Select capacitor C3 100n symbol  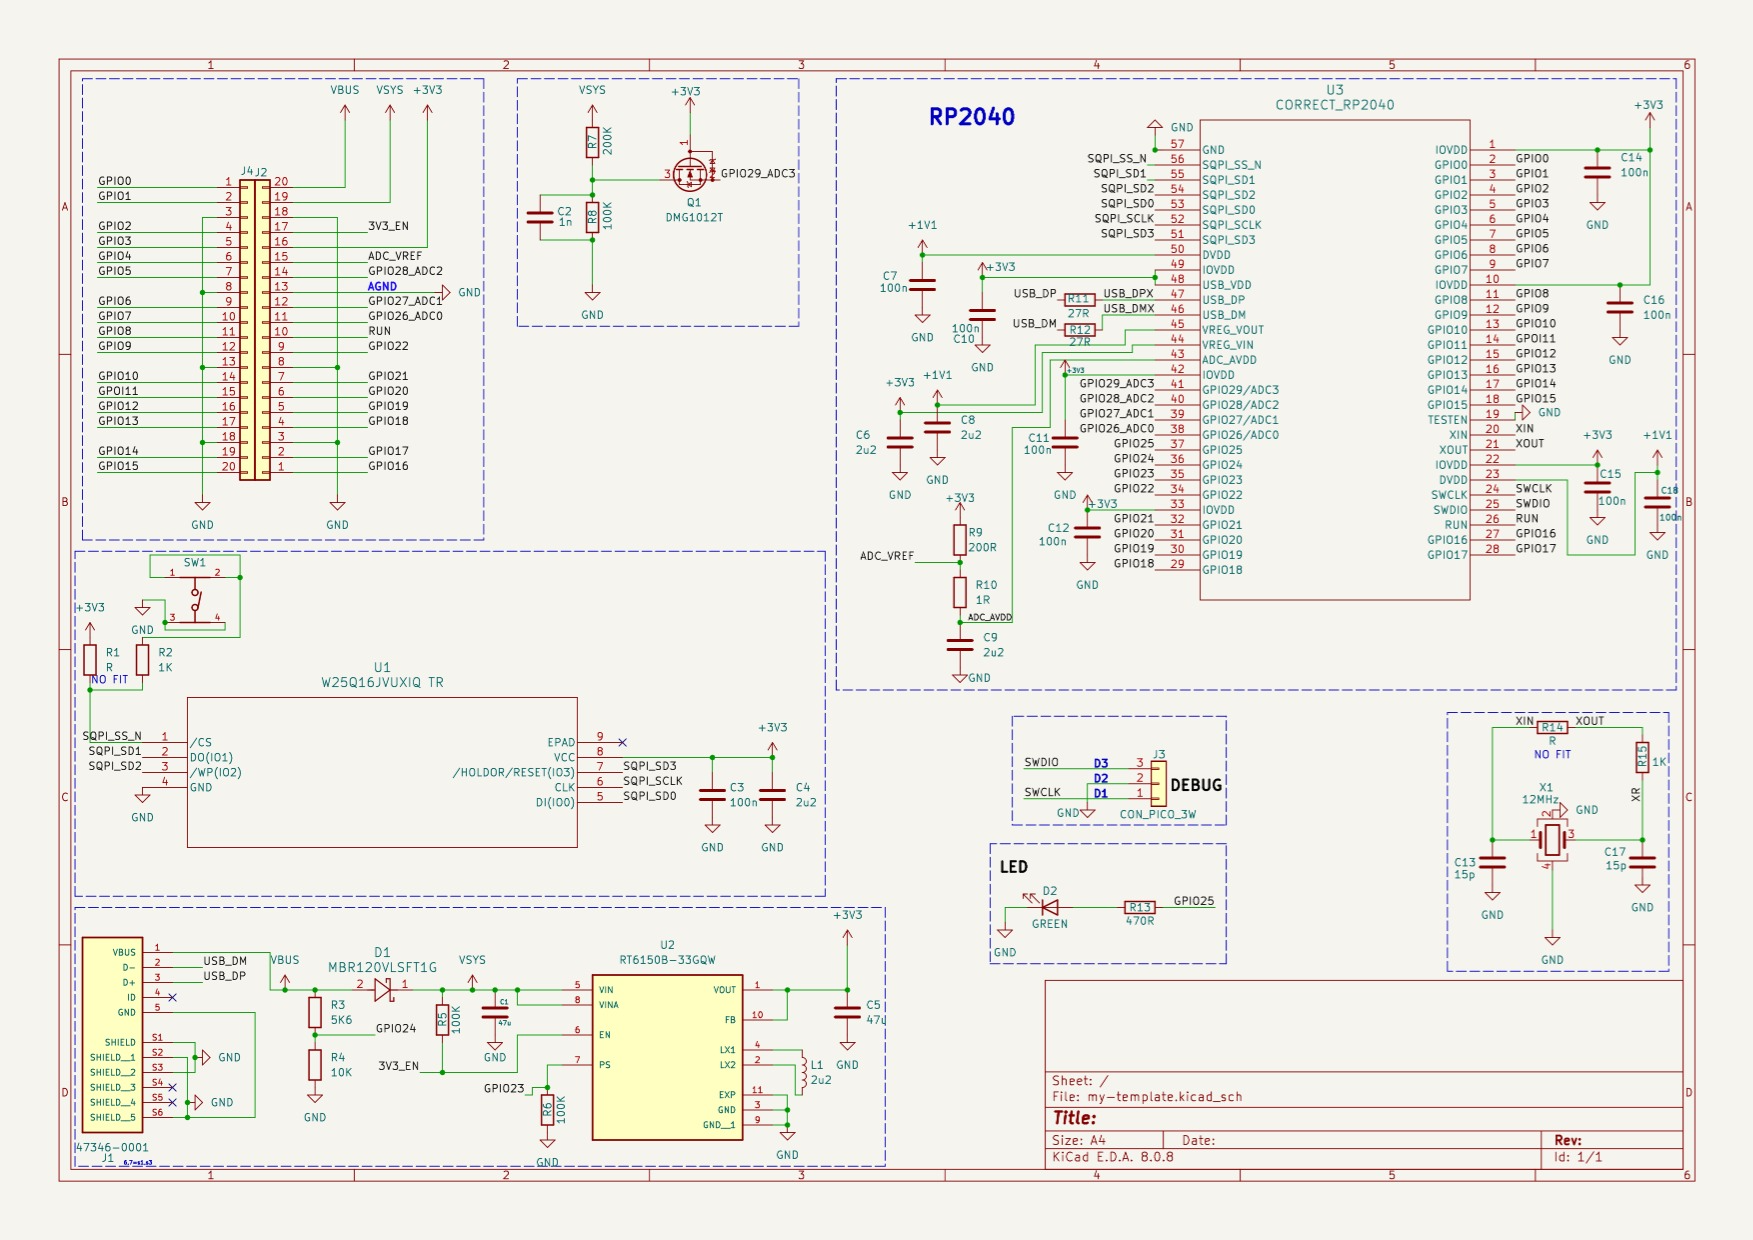click(712, 795)
